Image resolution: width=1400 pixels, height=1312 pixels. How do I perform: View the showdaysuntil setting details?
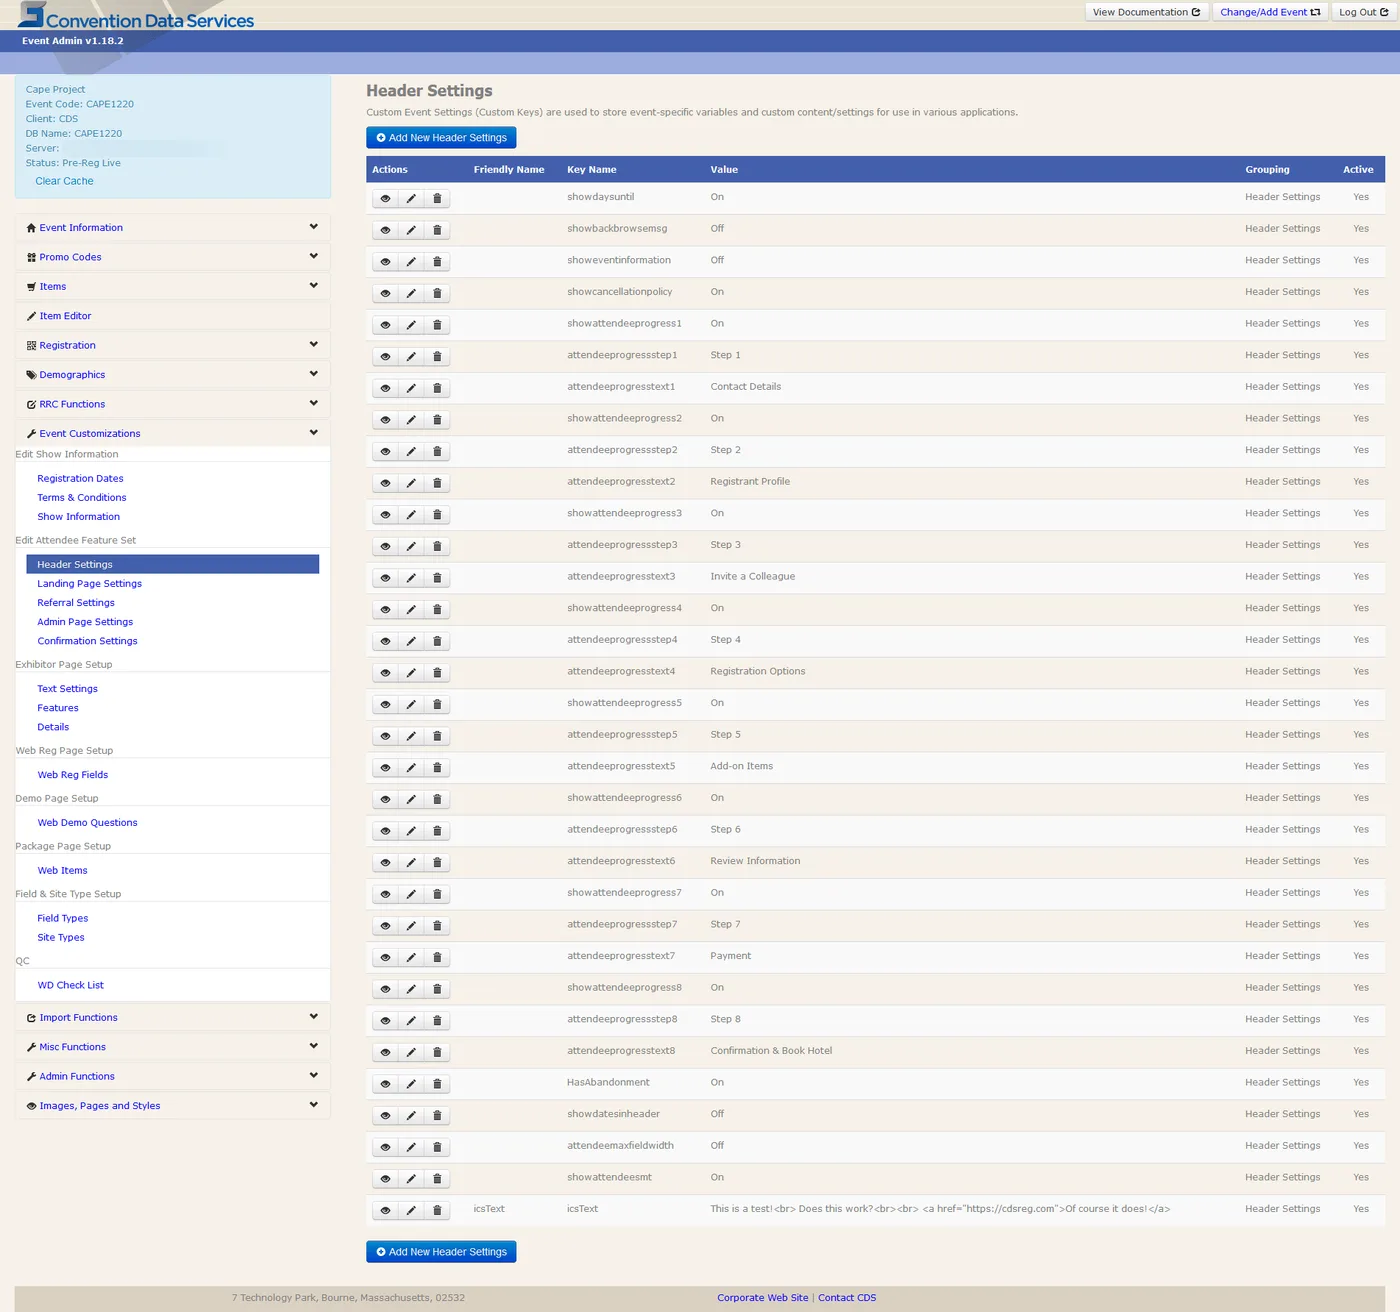click(x=385, y=199)
